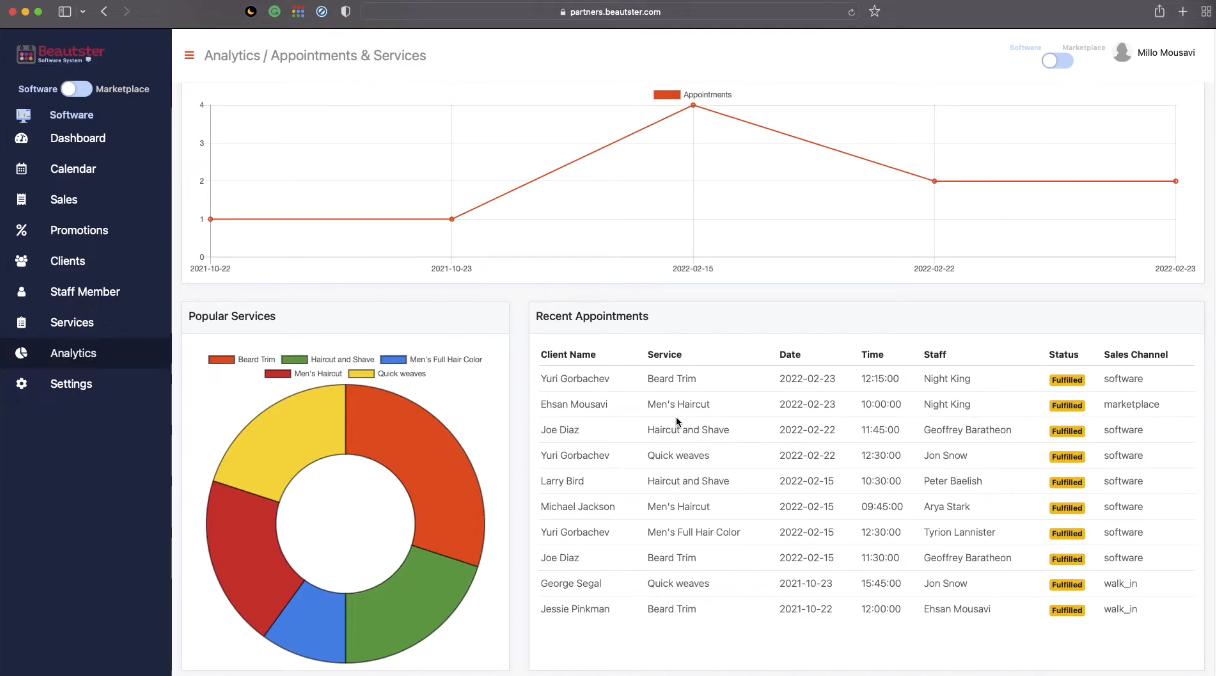Open the Sales menu item
Image resolution: width=1216 pixels, height=676 pixels.
pyautogui.click(x=64, y=200)
